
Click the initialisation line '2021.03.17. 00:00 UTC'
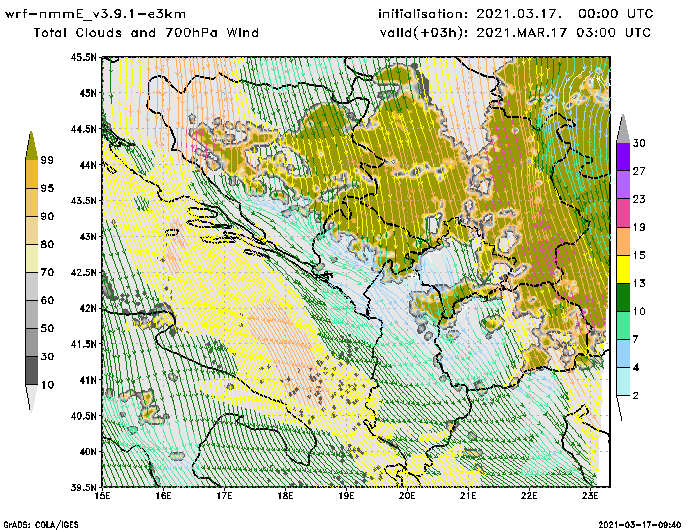pos(516,14)
